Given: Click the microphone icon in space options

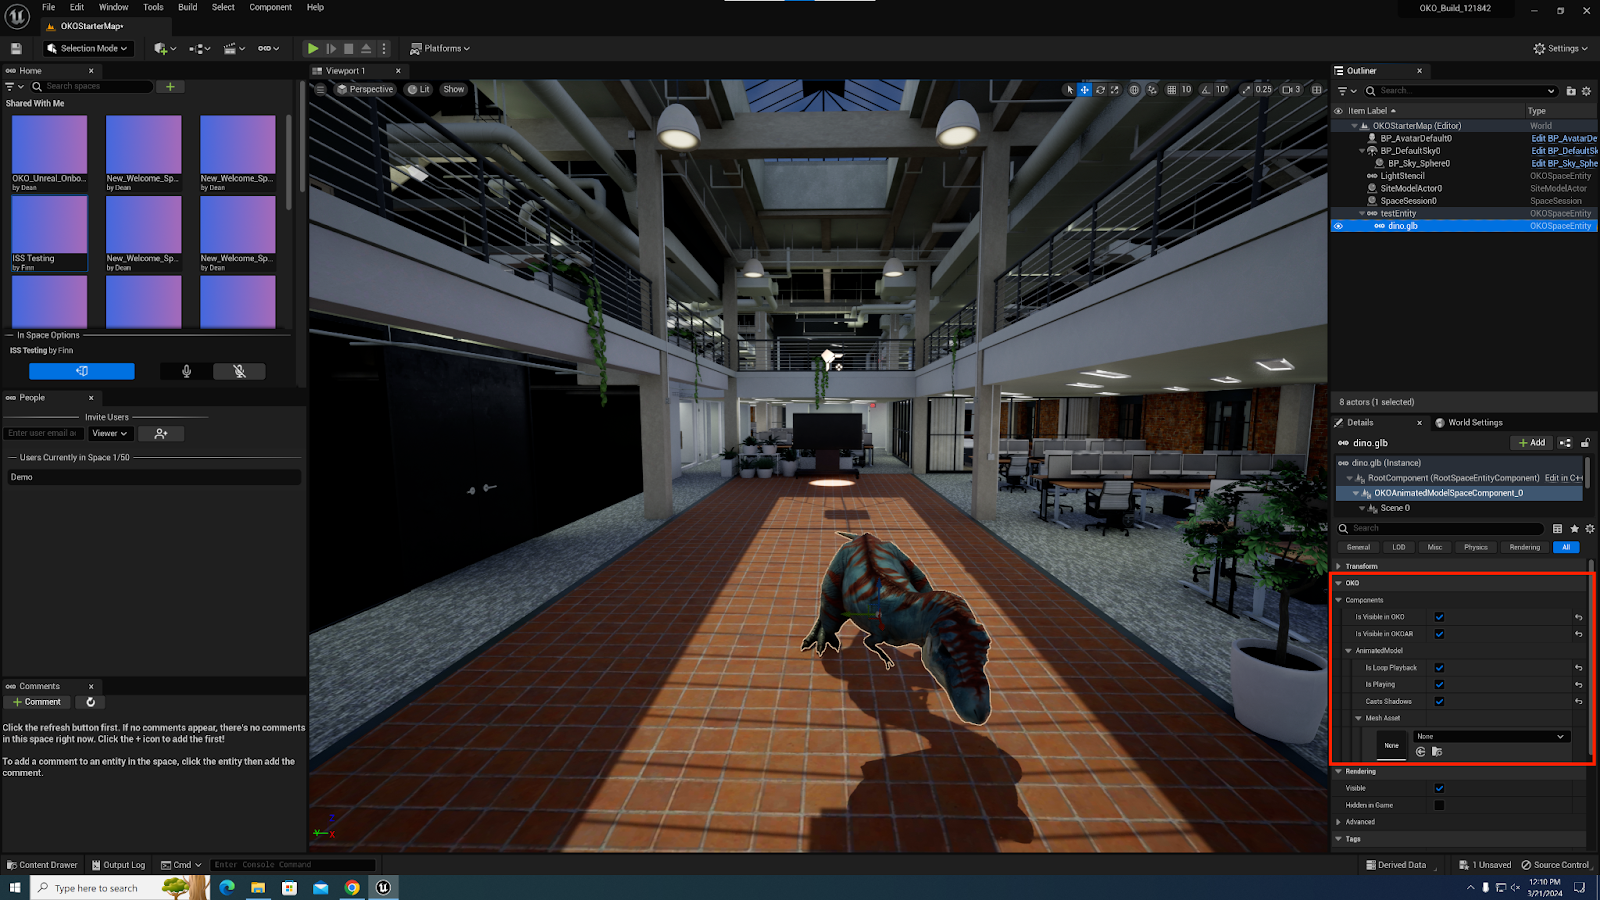Looking at the screenshot, I should click(x=186, y=371).
